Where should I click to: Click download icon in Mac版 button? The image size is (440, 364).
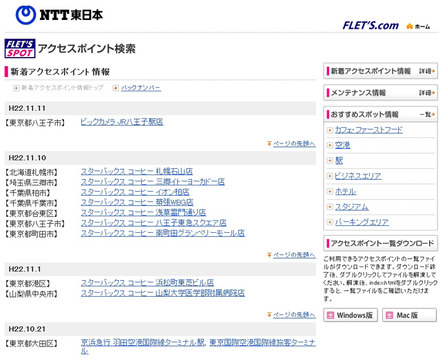pos(389,315)
